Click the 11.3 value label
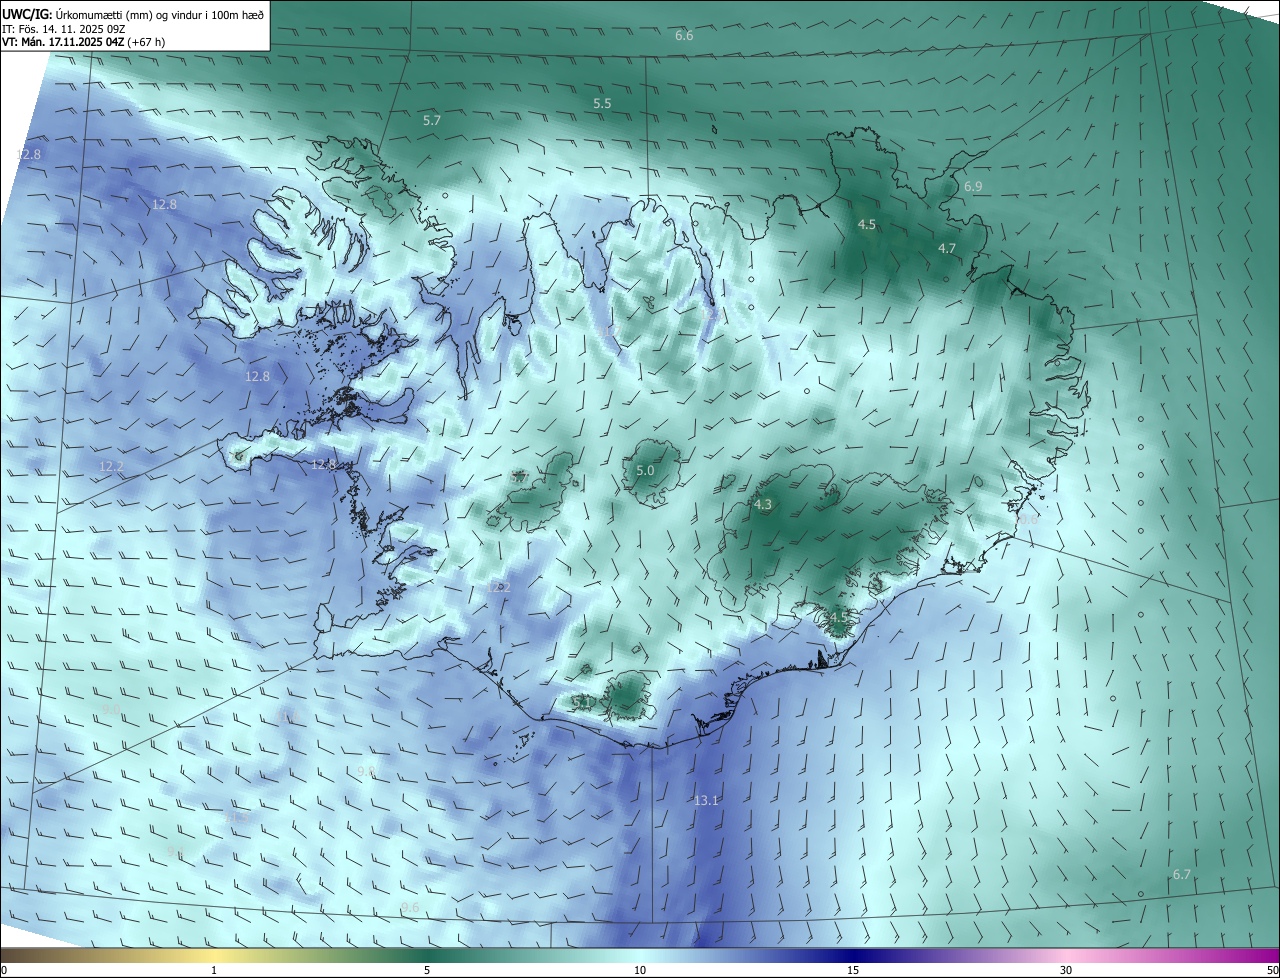 (239, 817)
